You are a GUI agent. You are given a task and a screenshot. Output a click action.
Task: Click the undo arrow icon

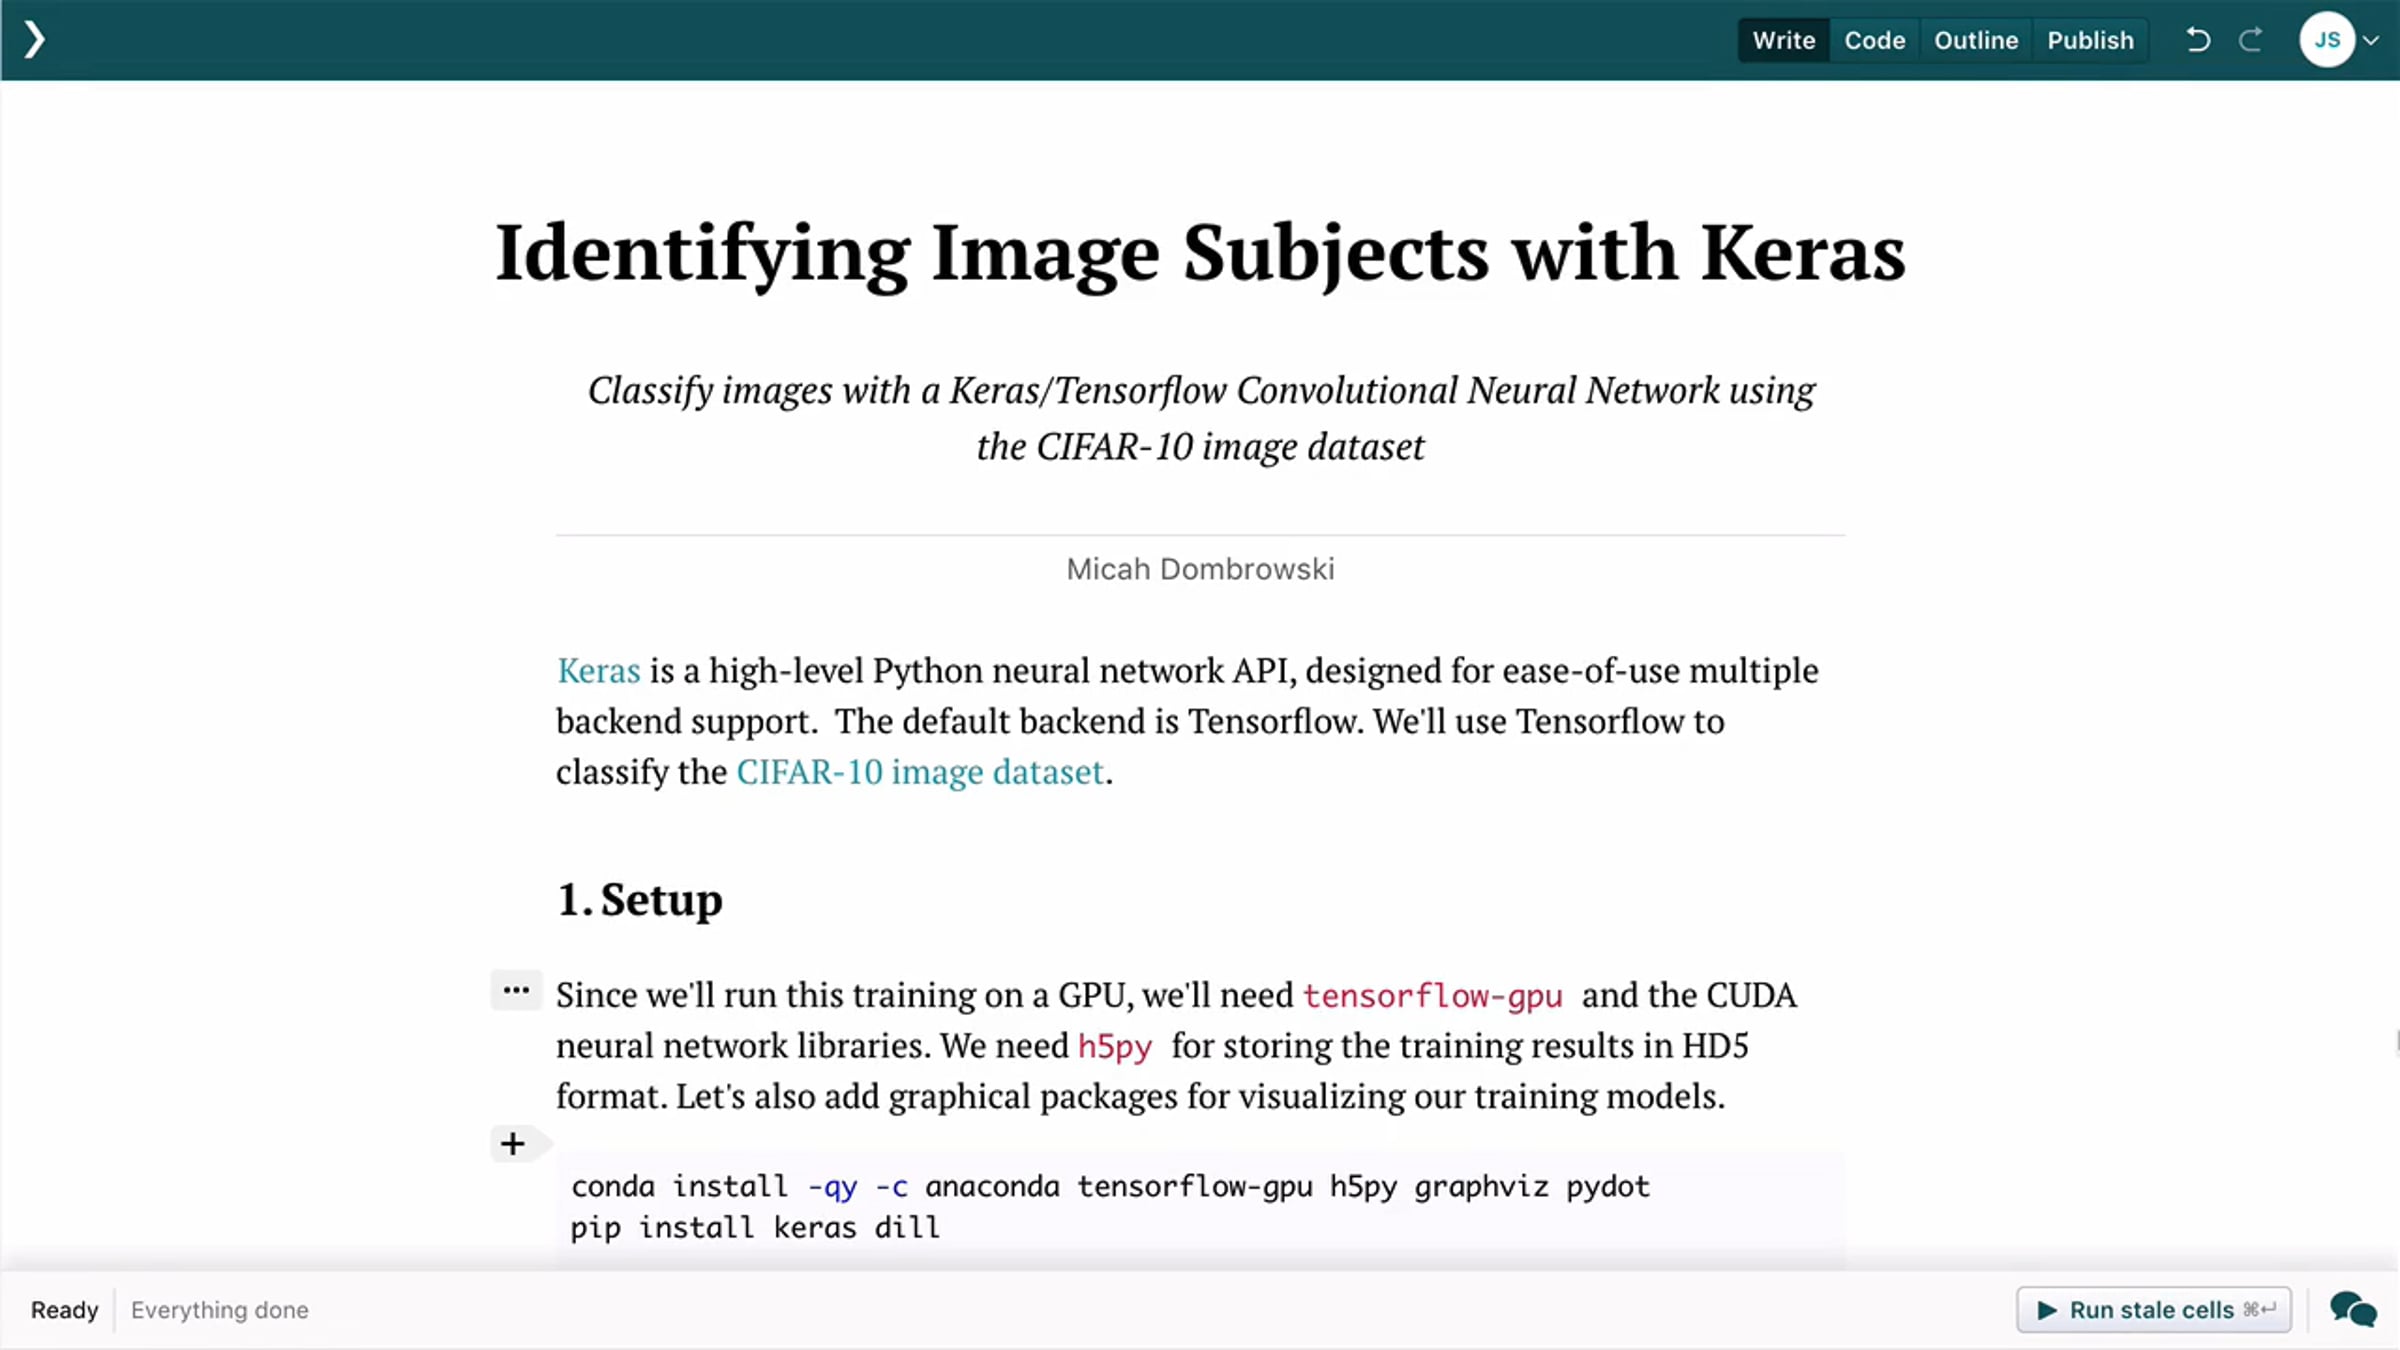[x=2198, y=40]
